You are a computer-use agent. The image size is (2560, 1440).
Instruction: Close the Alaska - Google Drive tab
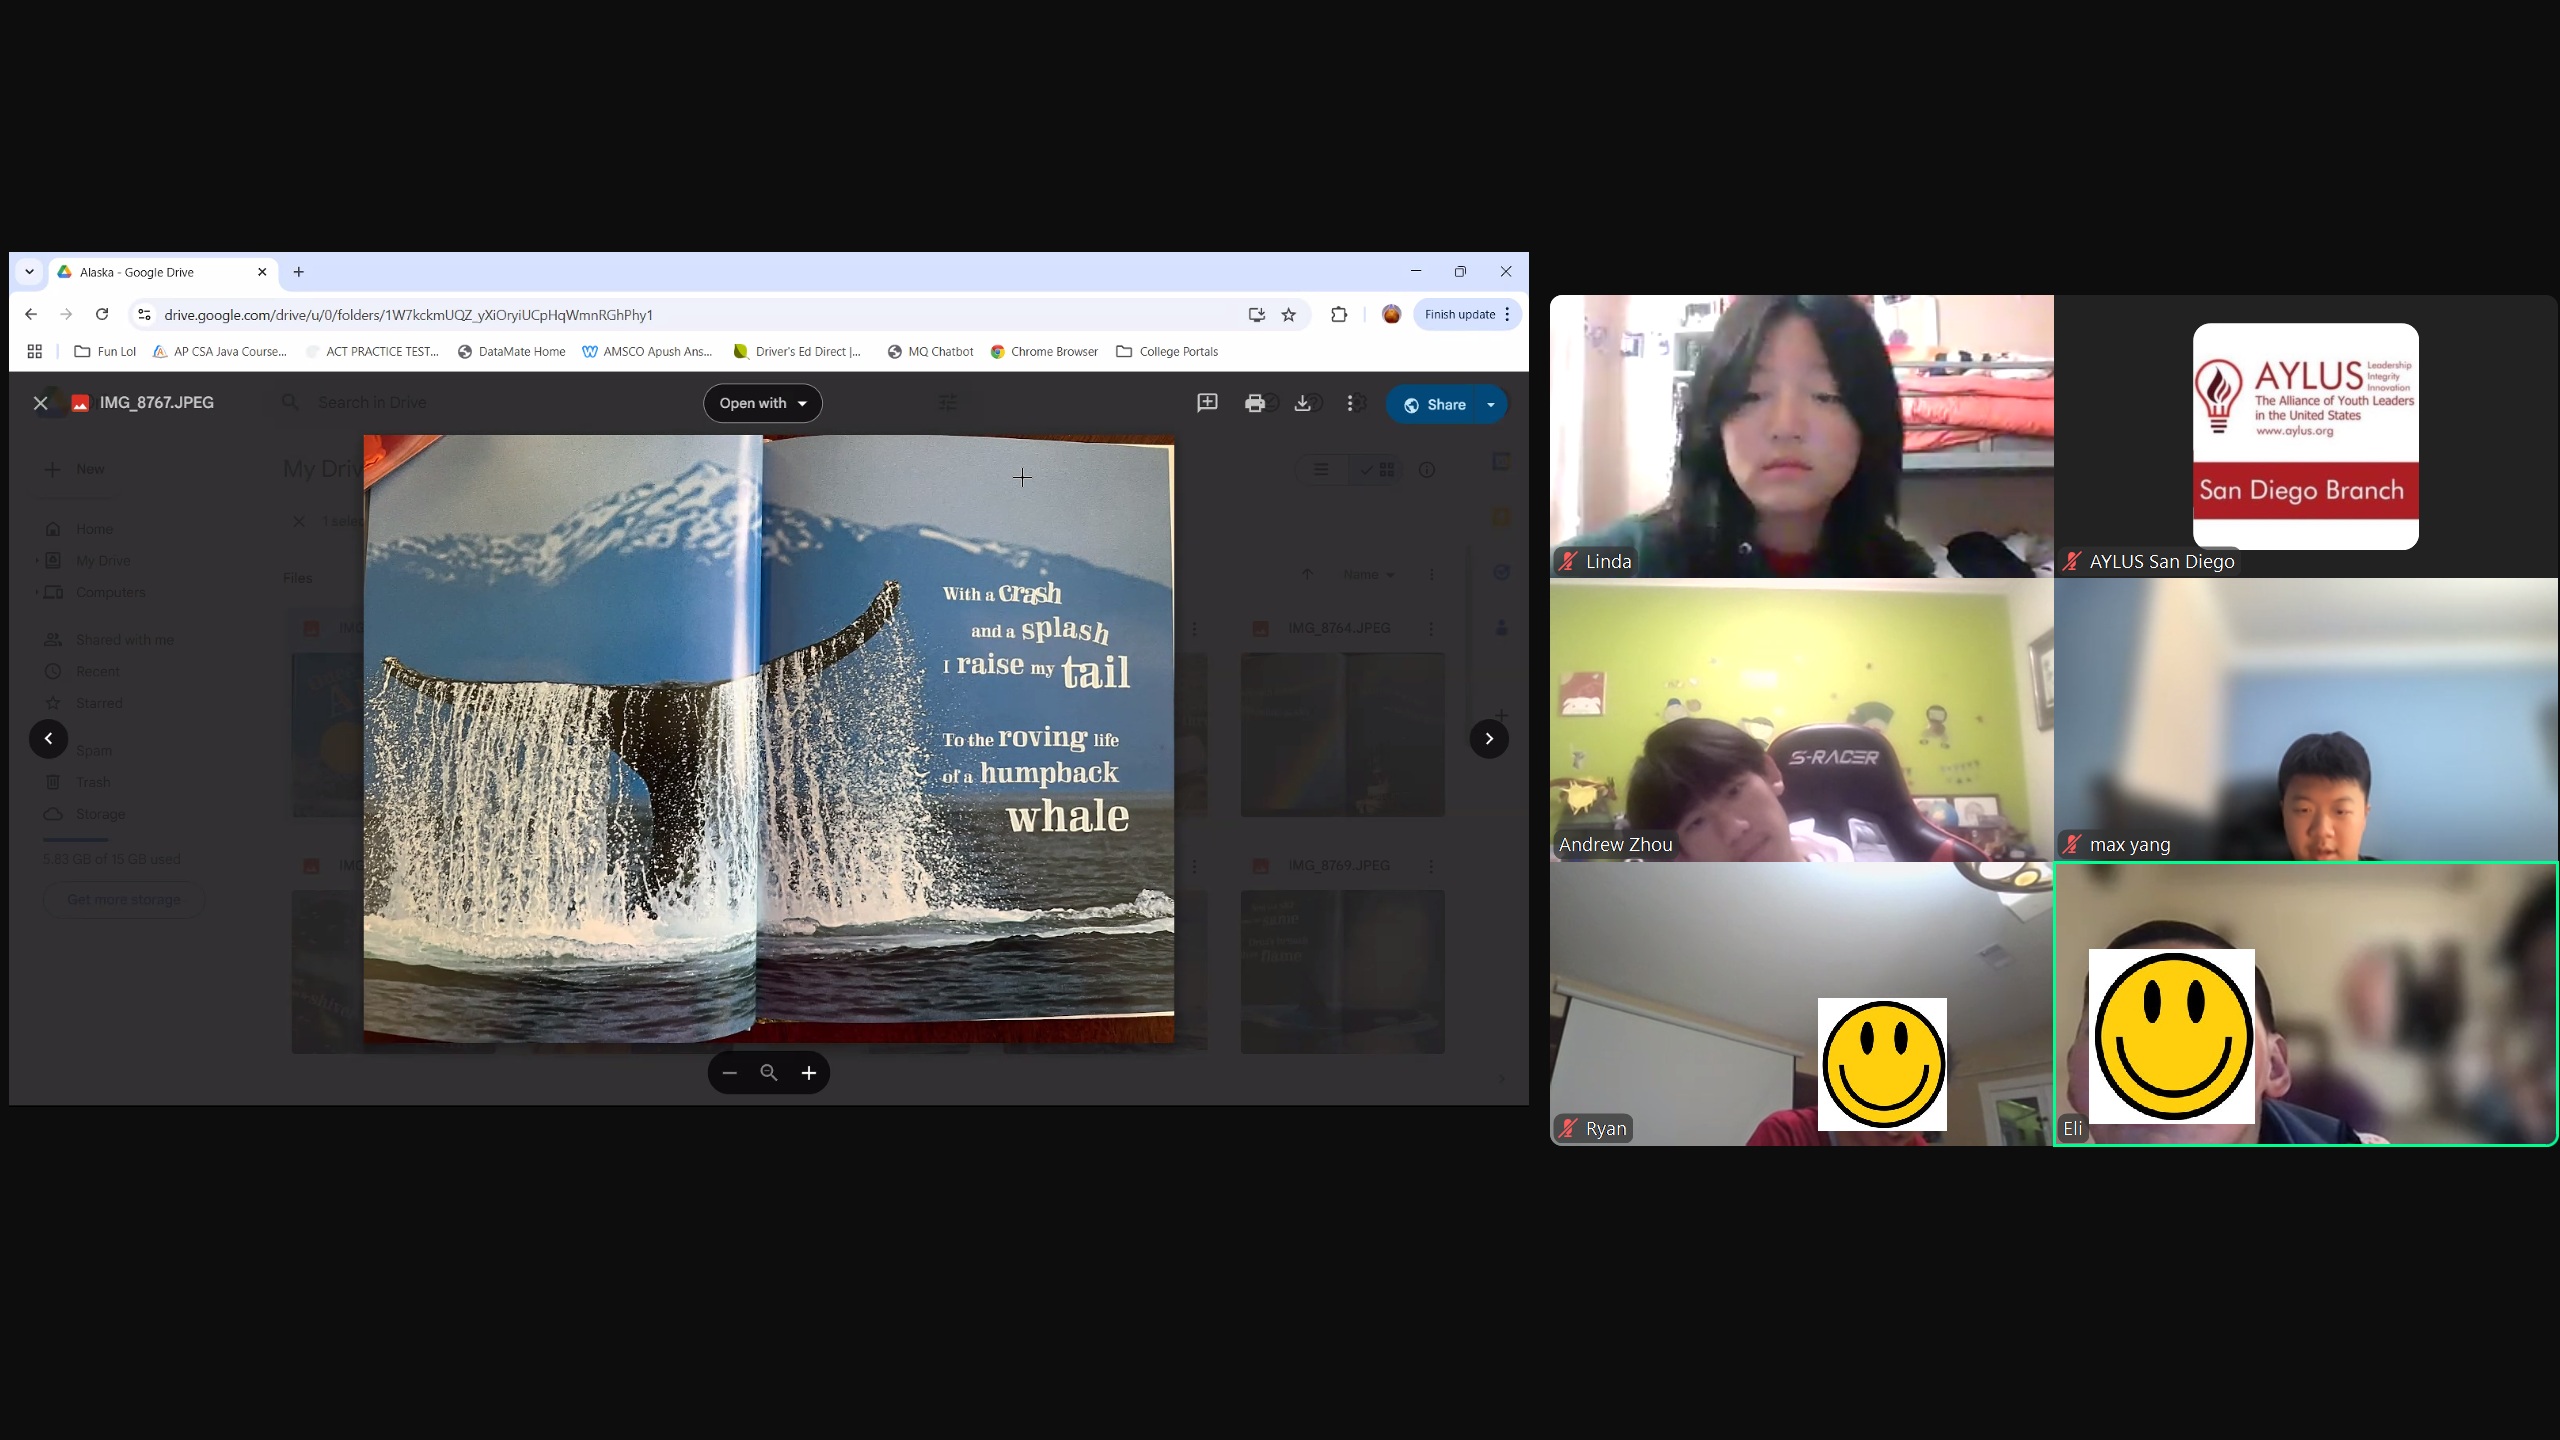(x=262, y=272)
